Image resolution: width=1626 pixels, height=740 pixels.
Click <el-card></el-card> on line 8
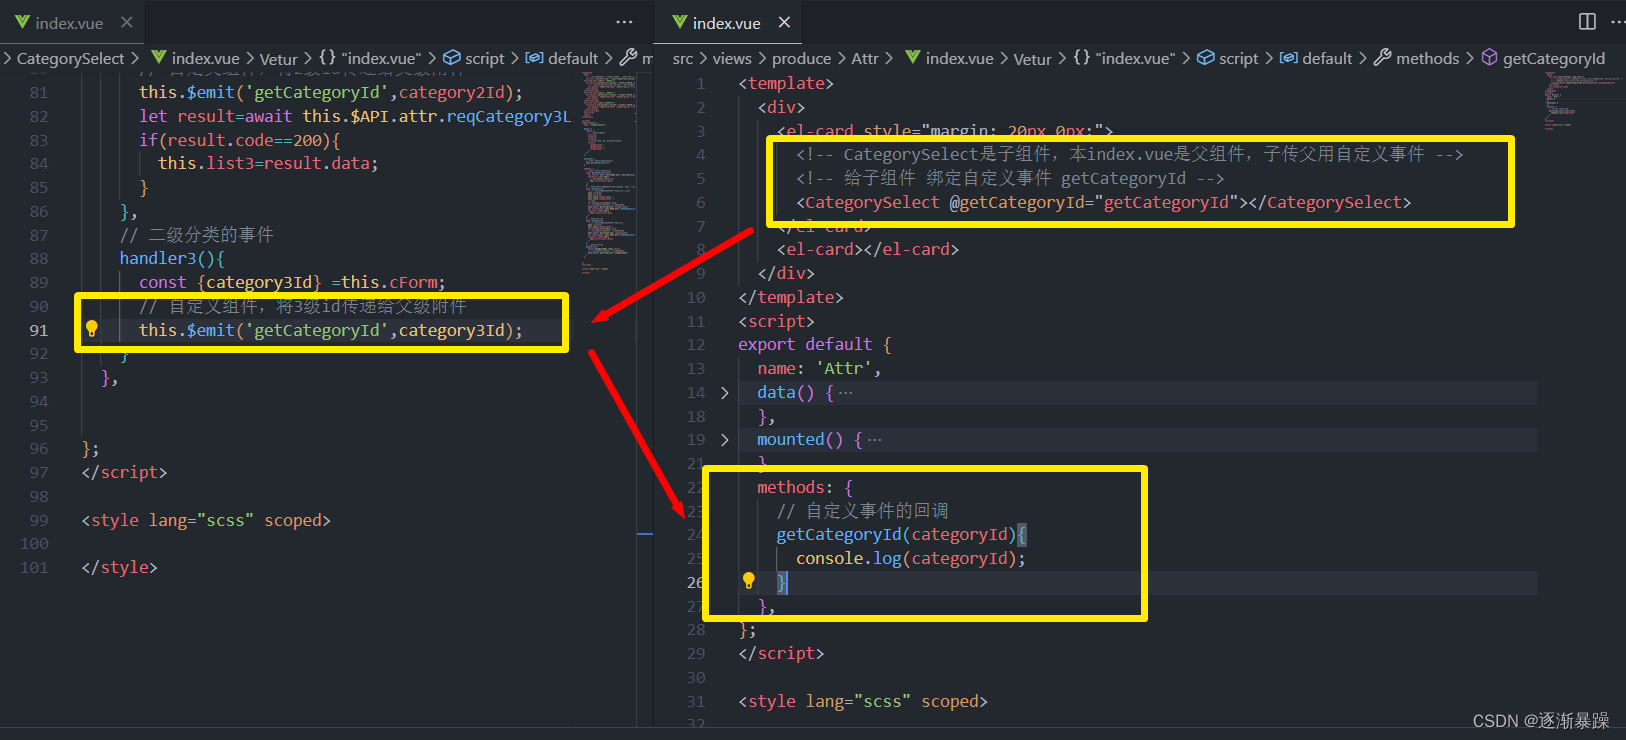868,249
